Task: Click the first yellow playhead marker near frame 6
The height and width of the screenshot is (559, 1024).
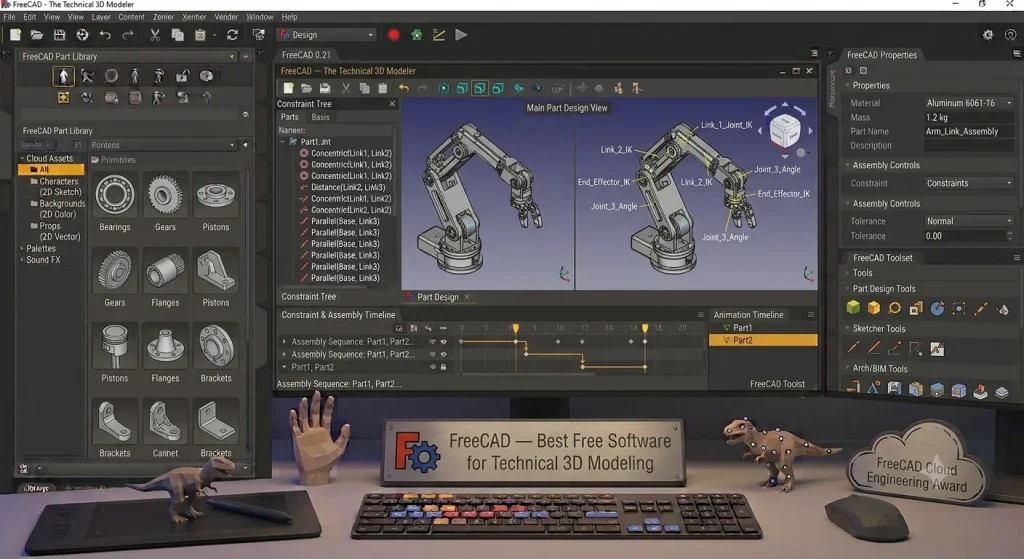Action: [x=515, y=328]
